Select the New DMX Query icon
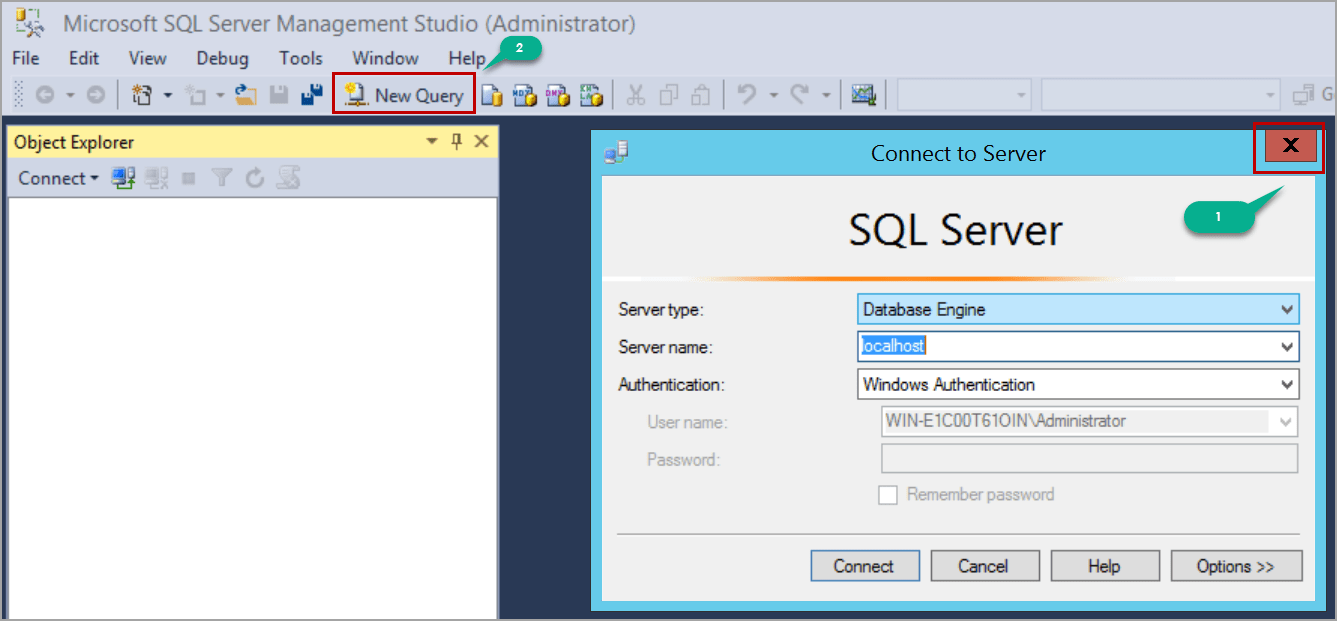The width and height of the screenshot is (1337, 621). pos(558,94)
